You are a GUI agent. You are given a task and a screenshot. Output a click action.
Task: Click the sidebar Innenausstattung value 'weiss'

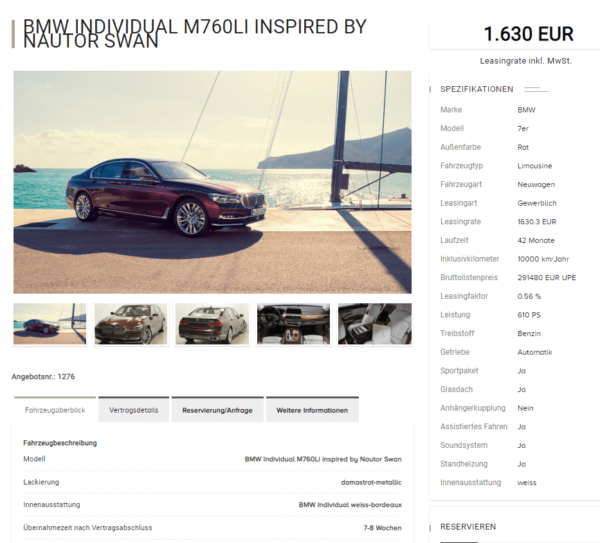(x=527, y=483)
